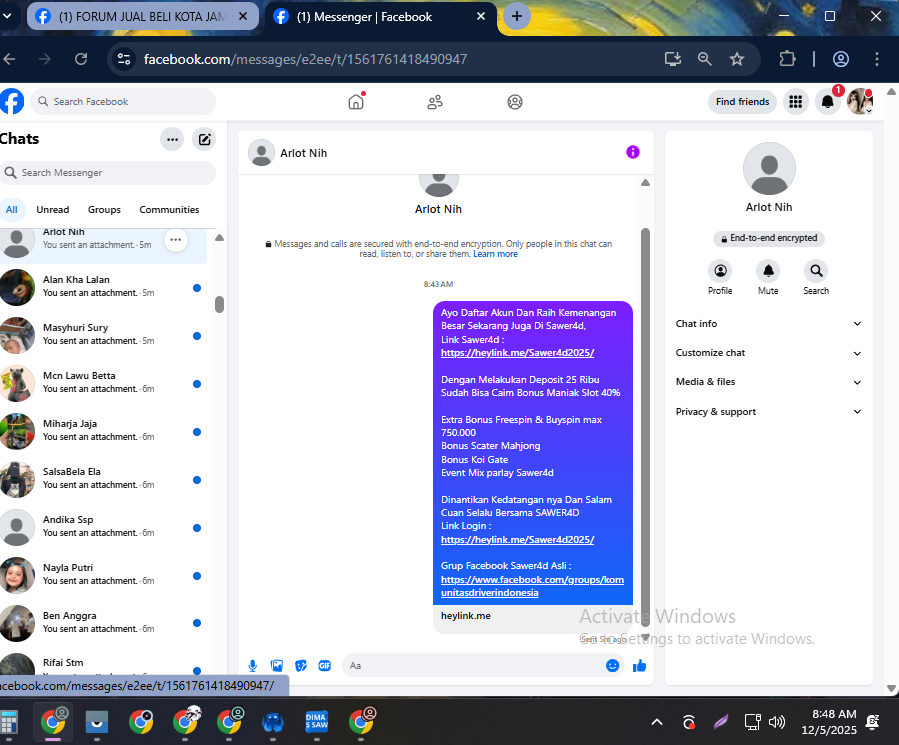Image resolution: width=899 pixels, height=745 pixels.
Task: Open the account profile picture menu
Action: 859,102
